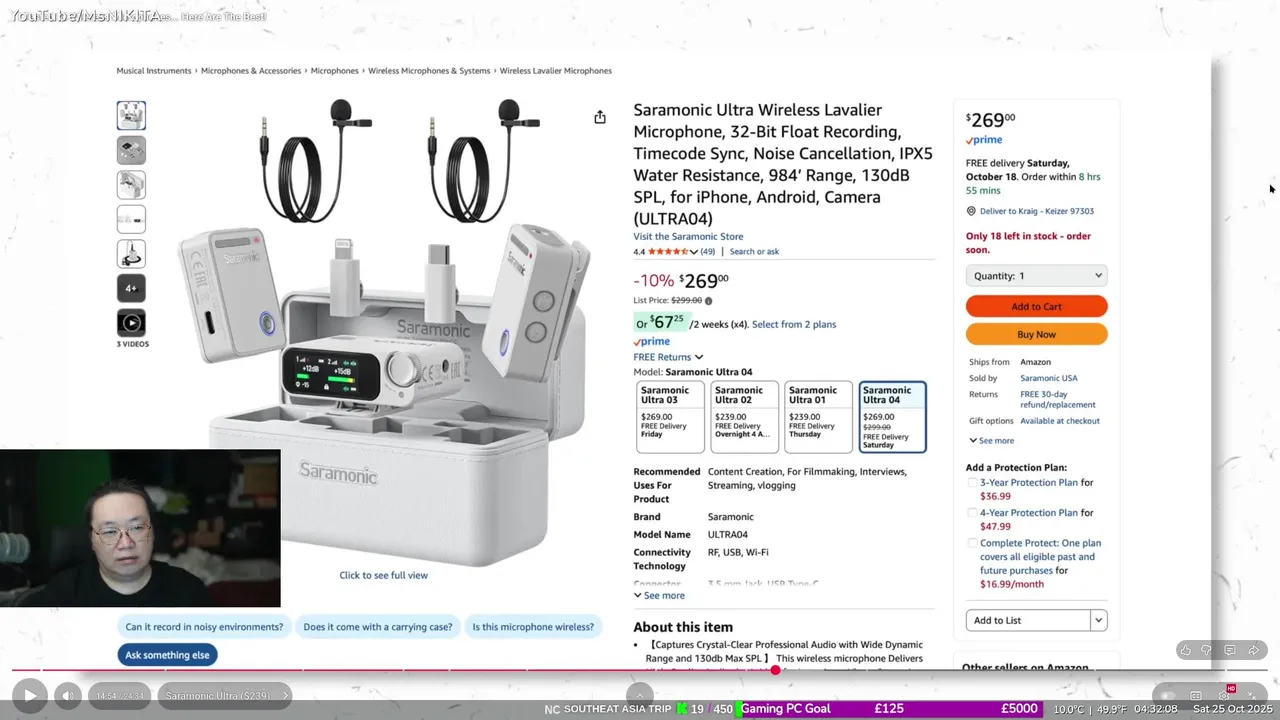Viewport: 1280px width, 720px height.
Task: Click the Add to Cart button
Action: coord(1036,306)
